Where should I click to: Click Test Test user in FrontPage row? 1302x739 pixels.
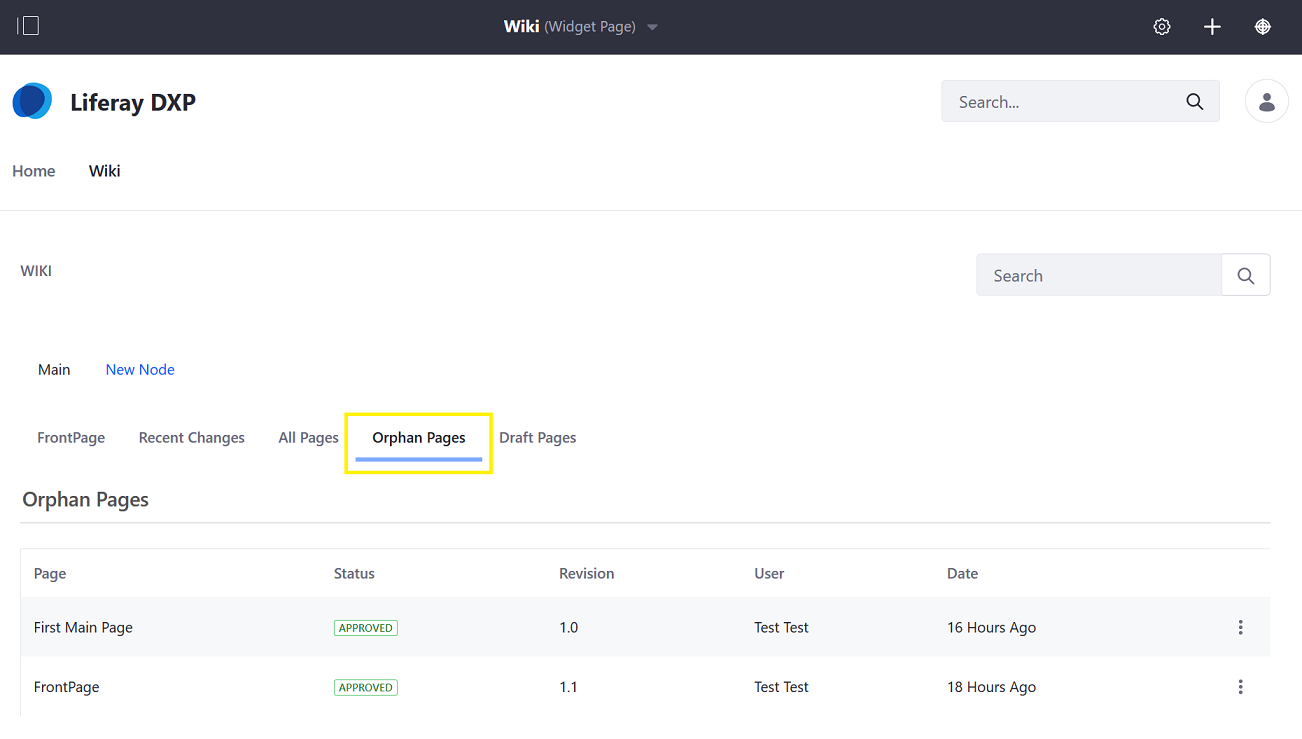[x=782, y=687]
